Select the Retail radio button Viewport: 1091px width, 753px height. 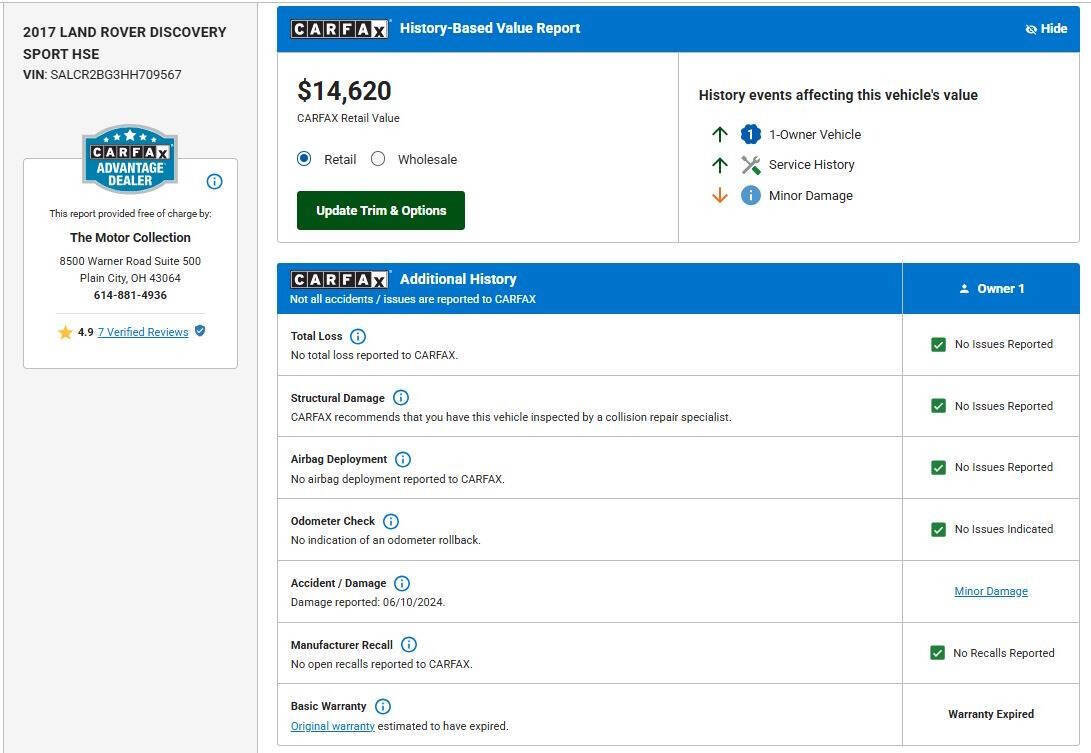click(304, 159)
